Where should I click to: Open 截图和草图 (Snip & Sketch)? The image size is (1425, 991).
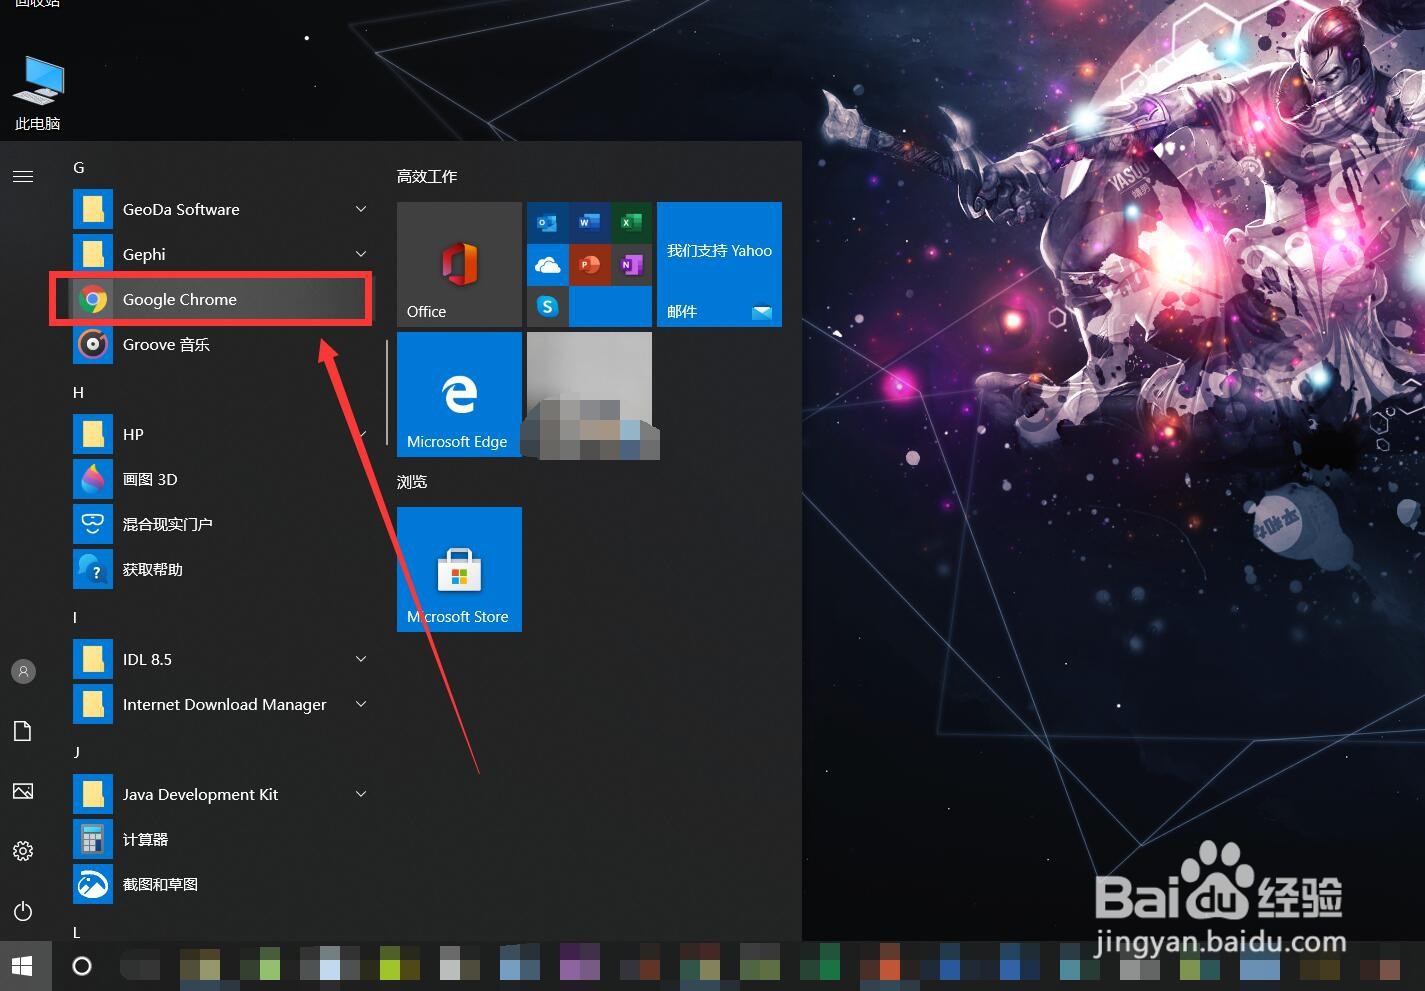pos(220,884)
